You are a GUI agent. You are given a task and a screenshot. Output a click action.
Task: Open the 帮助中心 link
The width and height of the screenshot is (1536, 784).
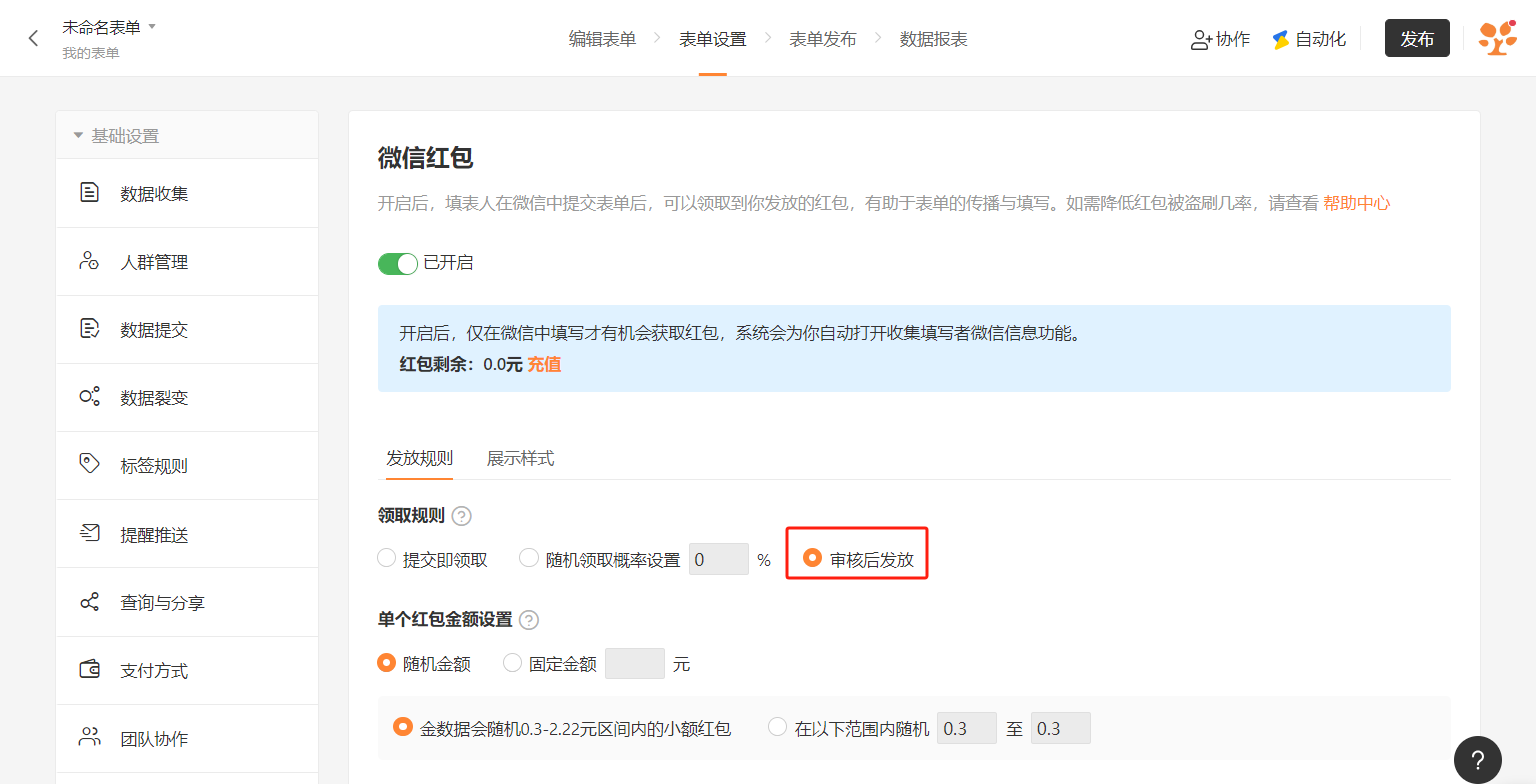pos(1356,203)
